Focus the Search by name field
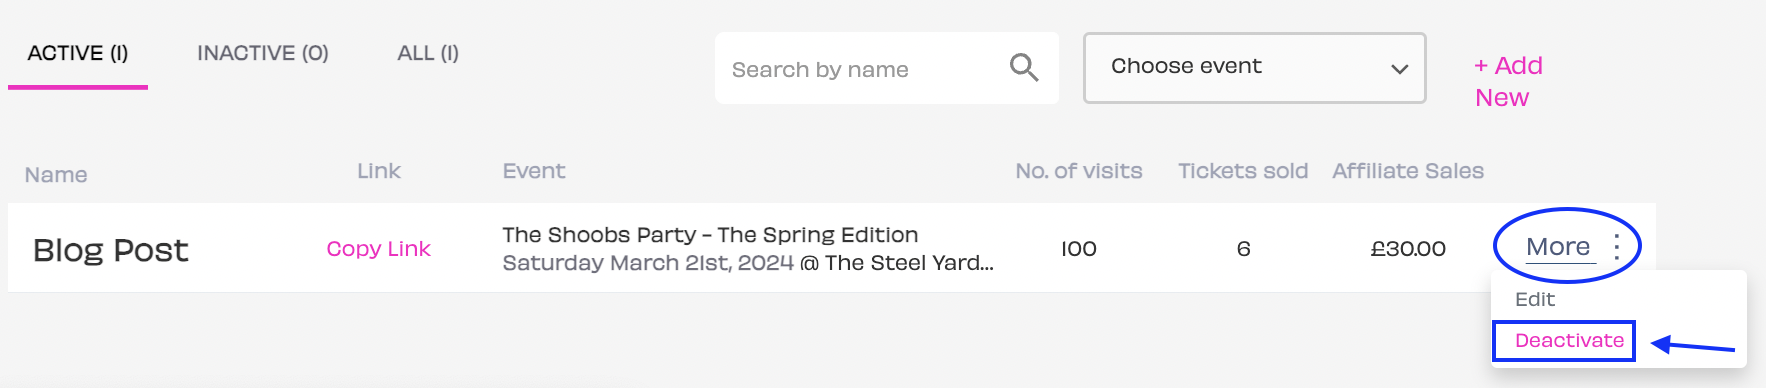1766x388 pixels. click(x=886, y=68)
